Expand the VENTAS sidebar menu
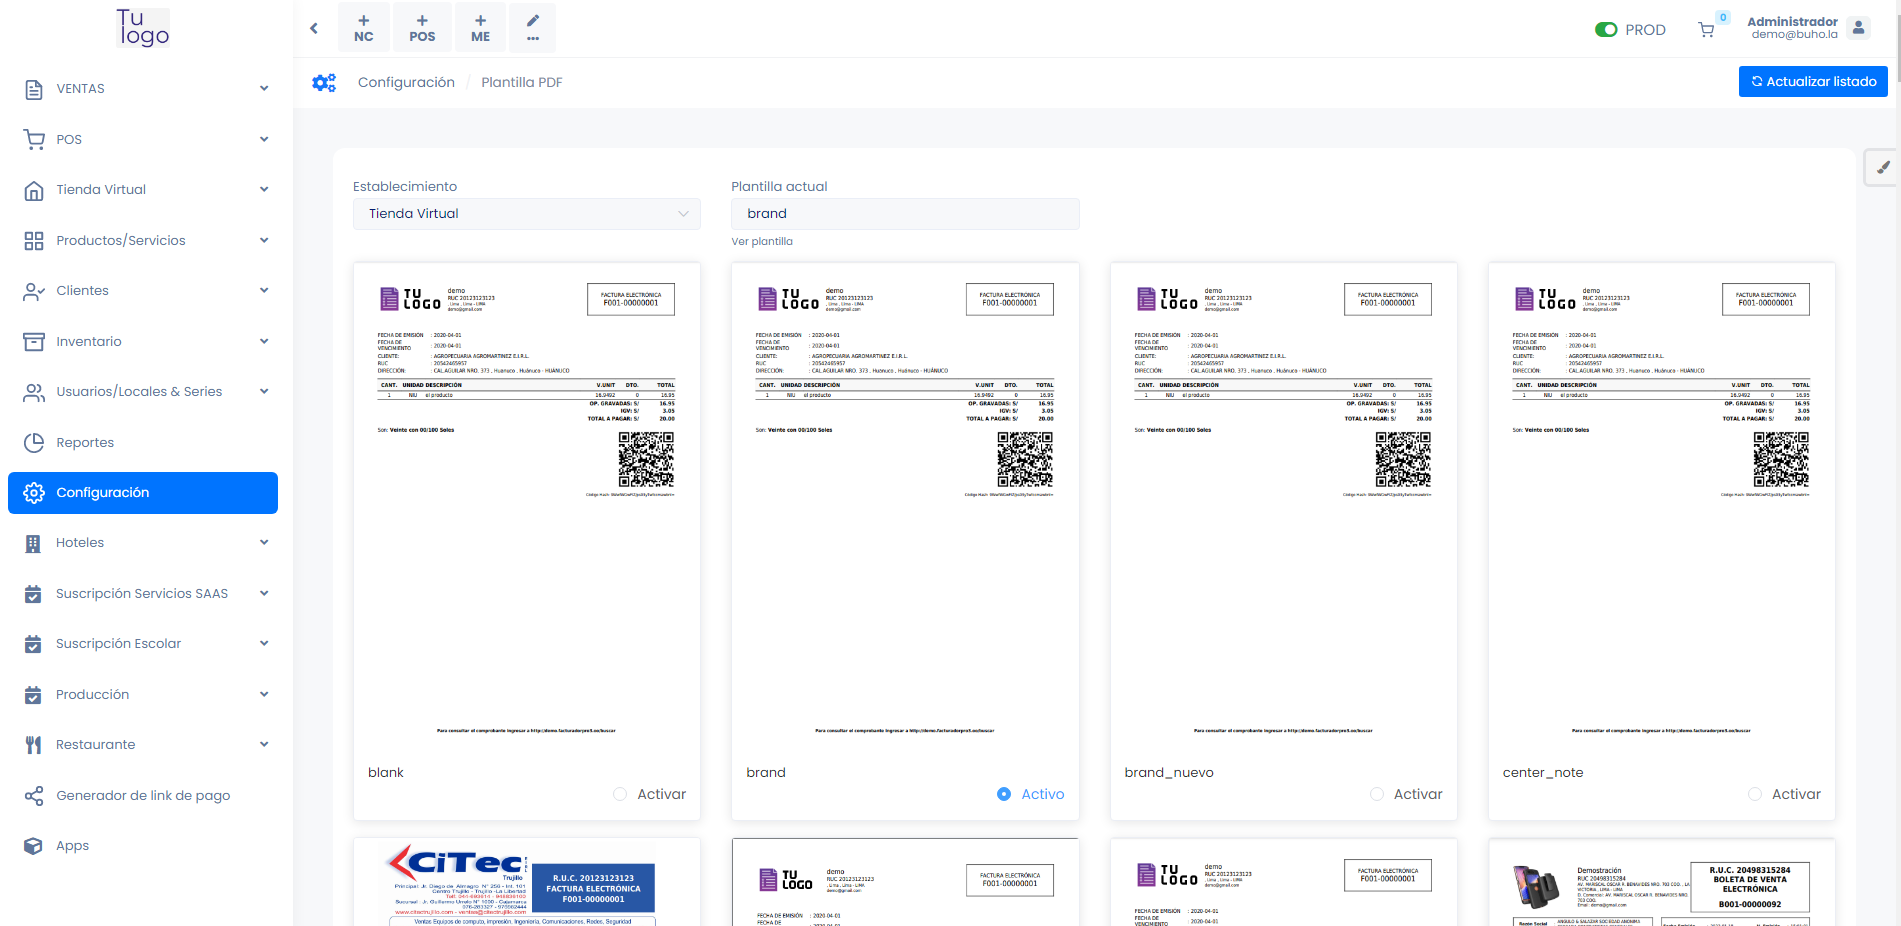The width and height of the screenshot is (1901, 926). click(147, 89)
